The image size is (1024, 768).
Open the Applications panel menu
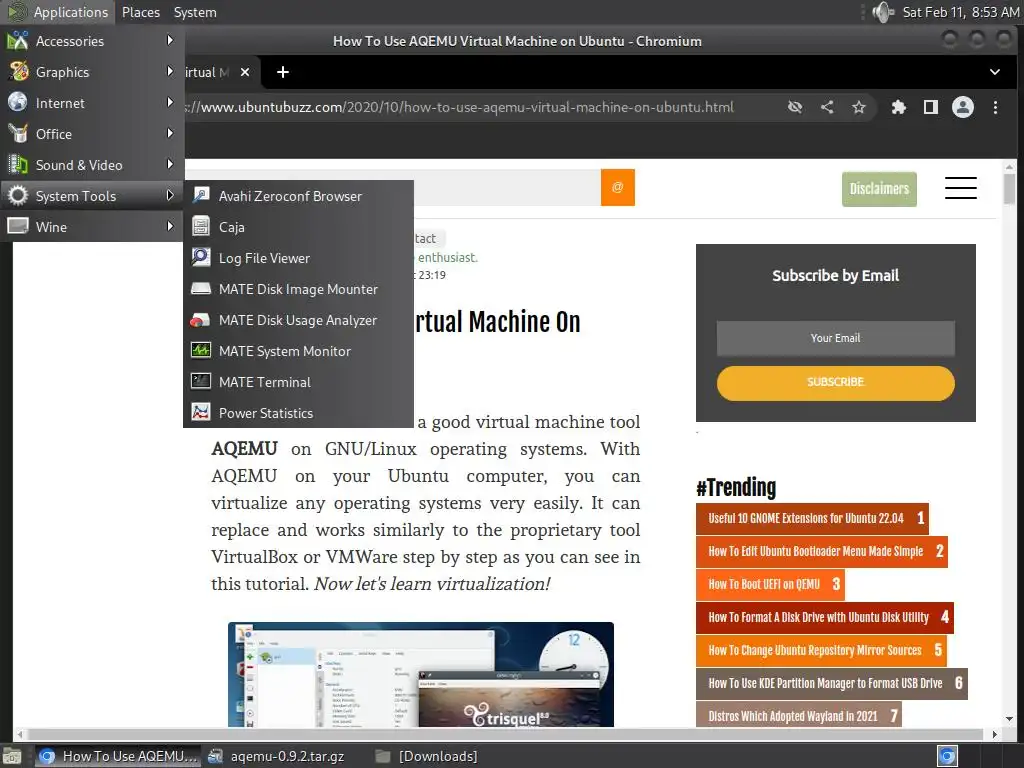point(57,12)
